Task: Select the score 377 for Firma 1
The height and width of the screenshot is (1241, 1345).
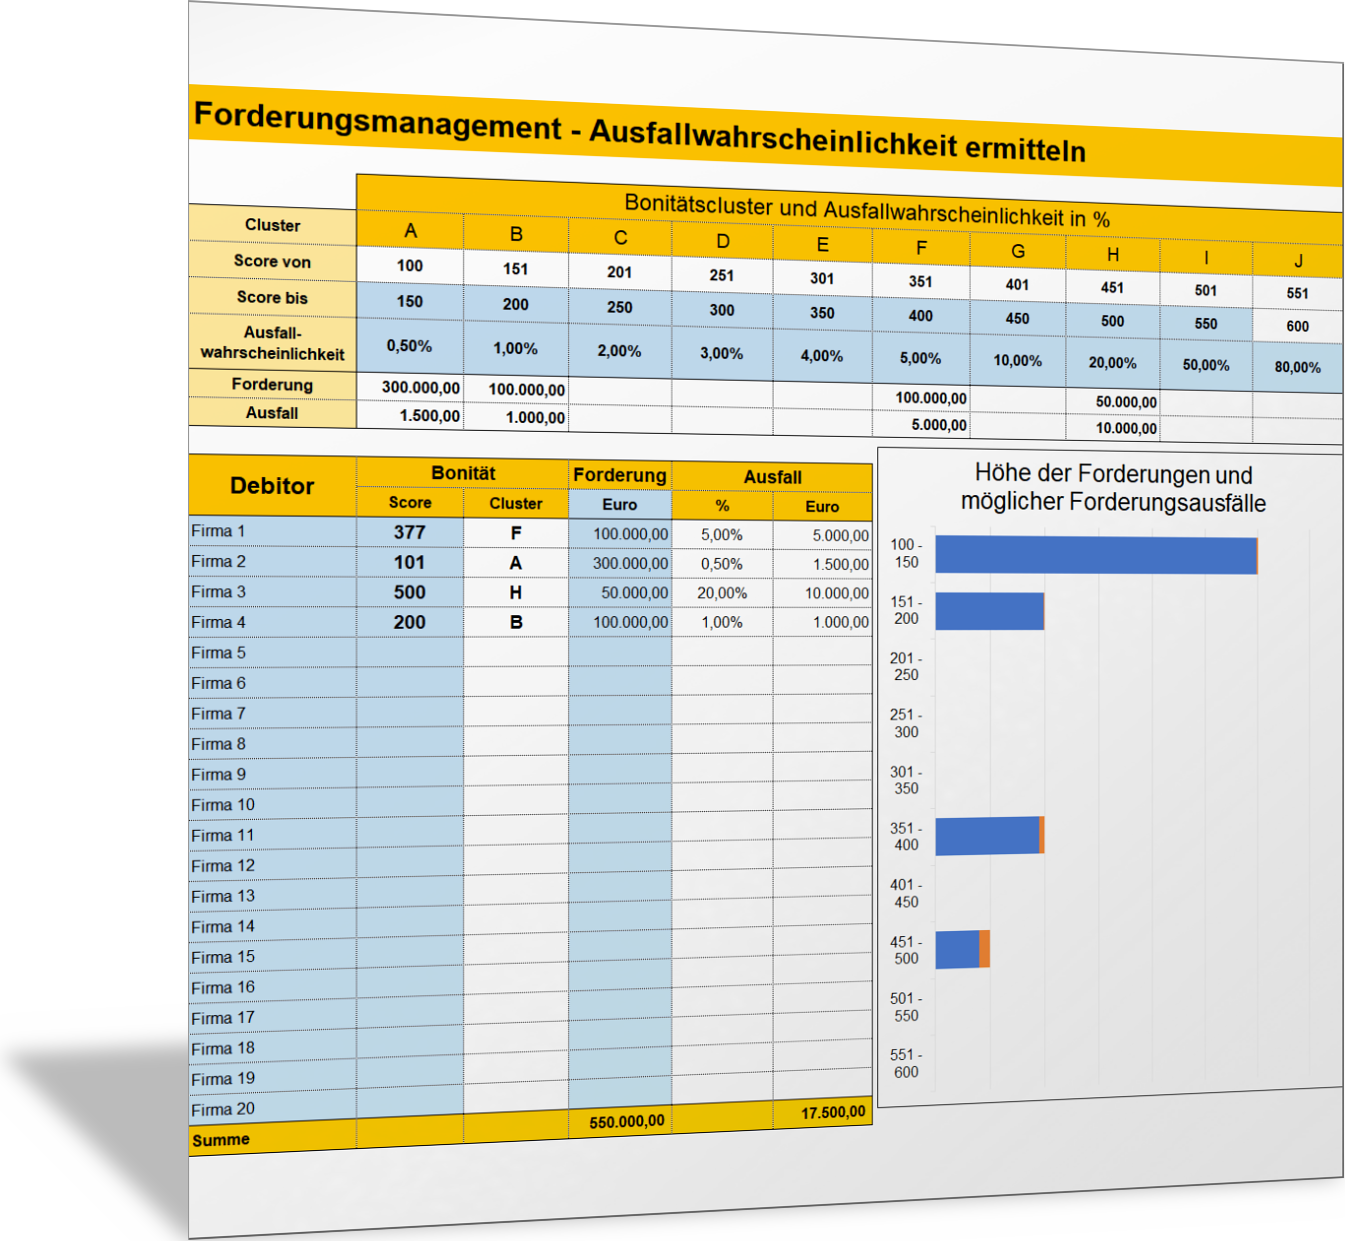Action: [410, 532]
